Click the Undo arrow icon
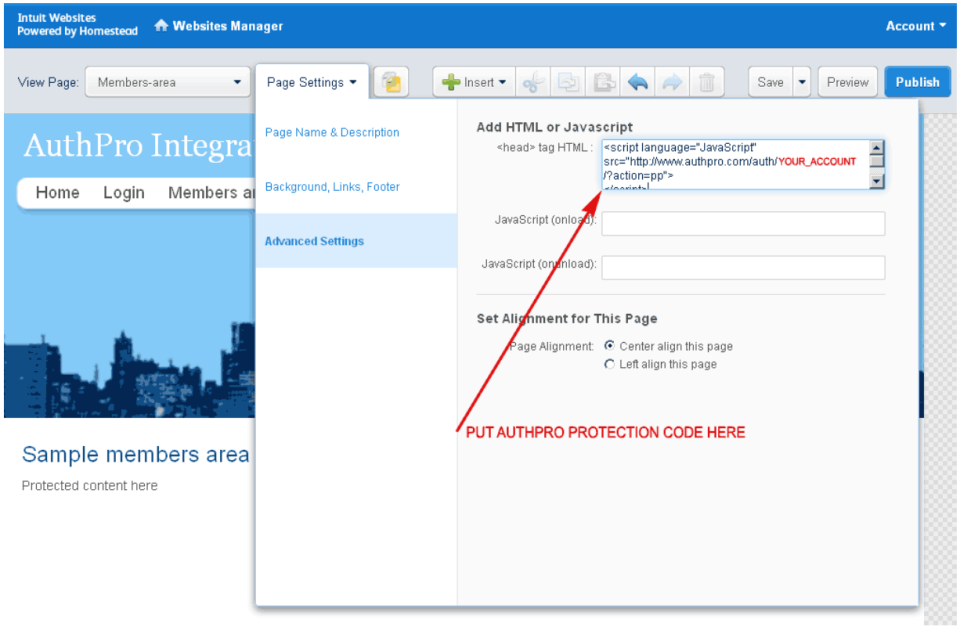Screen dimensions: 960x630 click(638, 82)
